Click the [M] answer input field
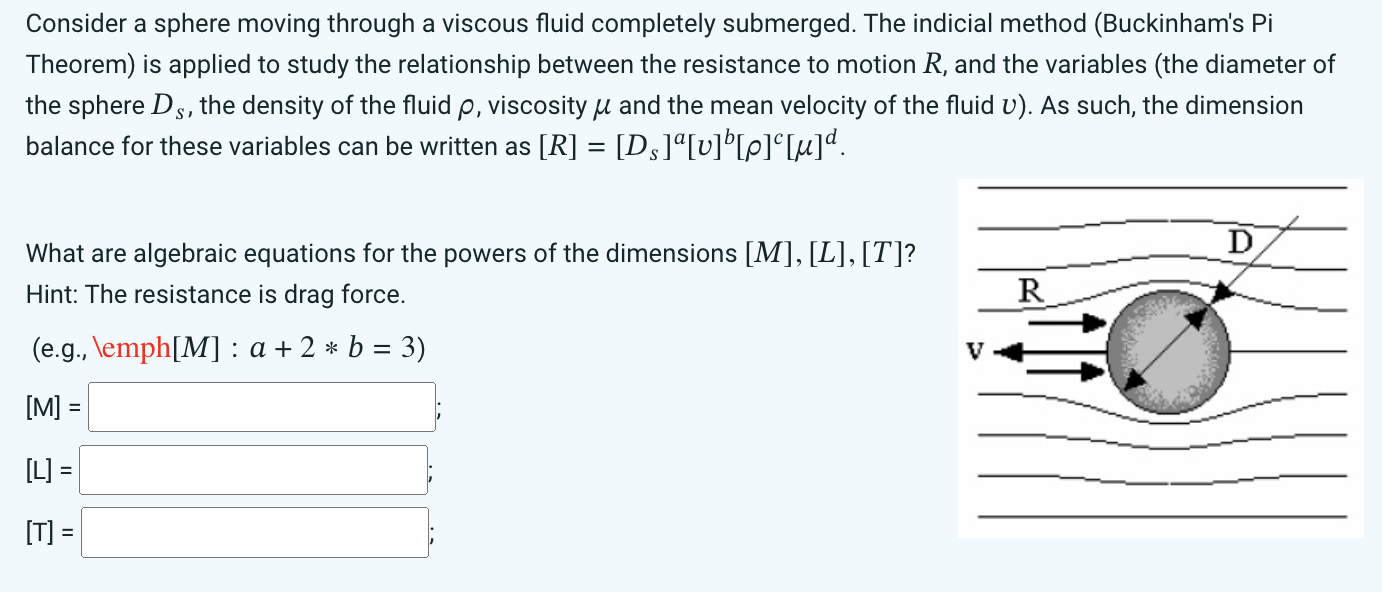Viewport: 1382px width, 592px height. (260, 406)
